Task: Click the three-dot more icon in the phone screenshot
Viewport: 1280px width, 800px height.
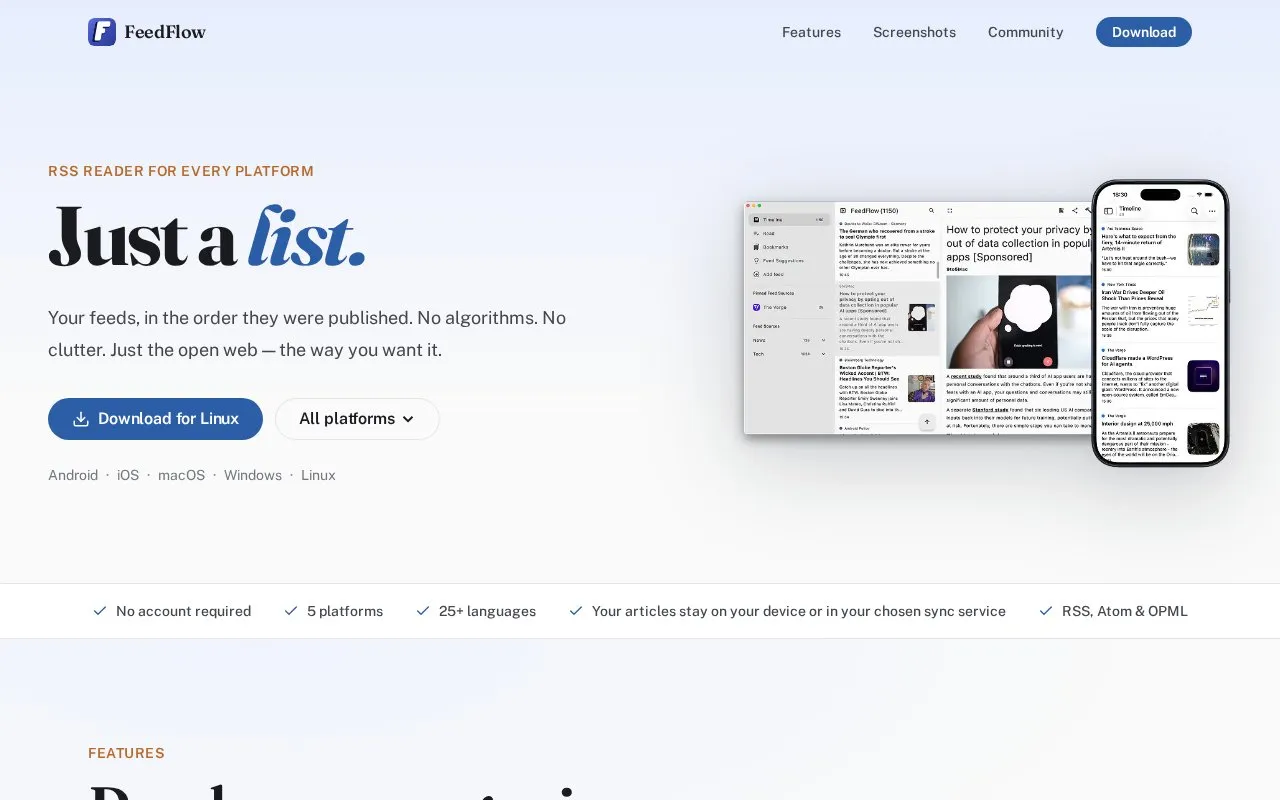Action: 1212,211
